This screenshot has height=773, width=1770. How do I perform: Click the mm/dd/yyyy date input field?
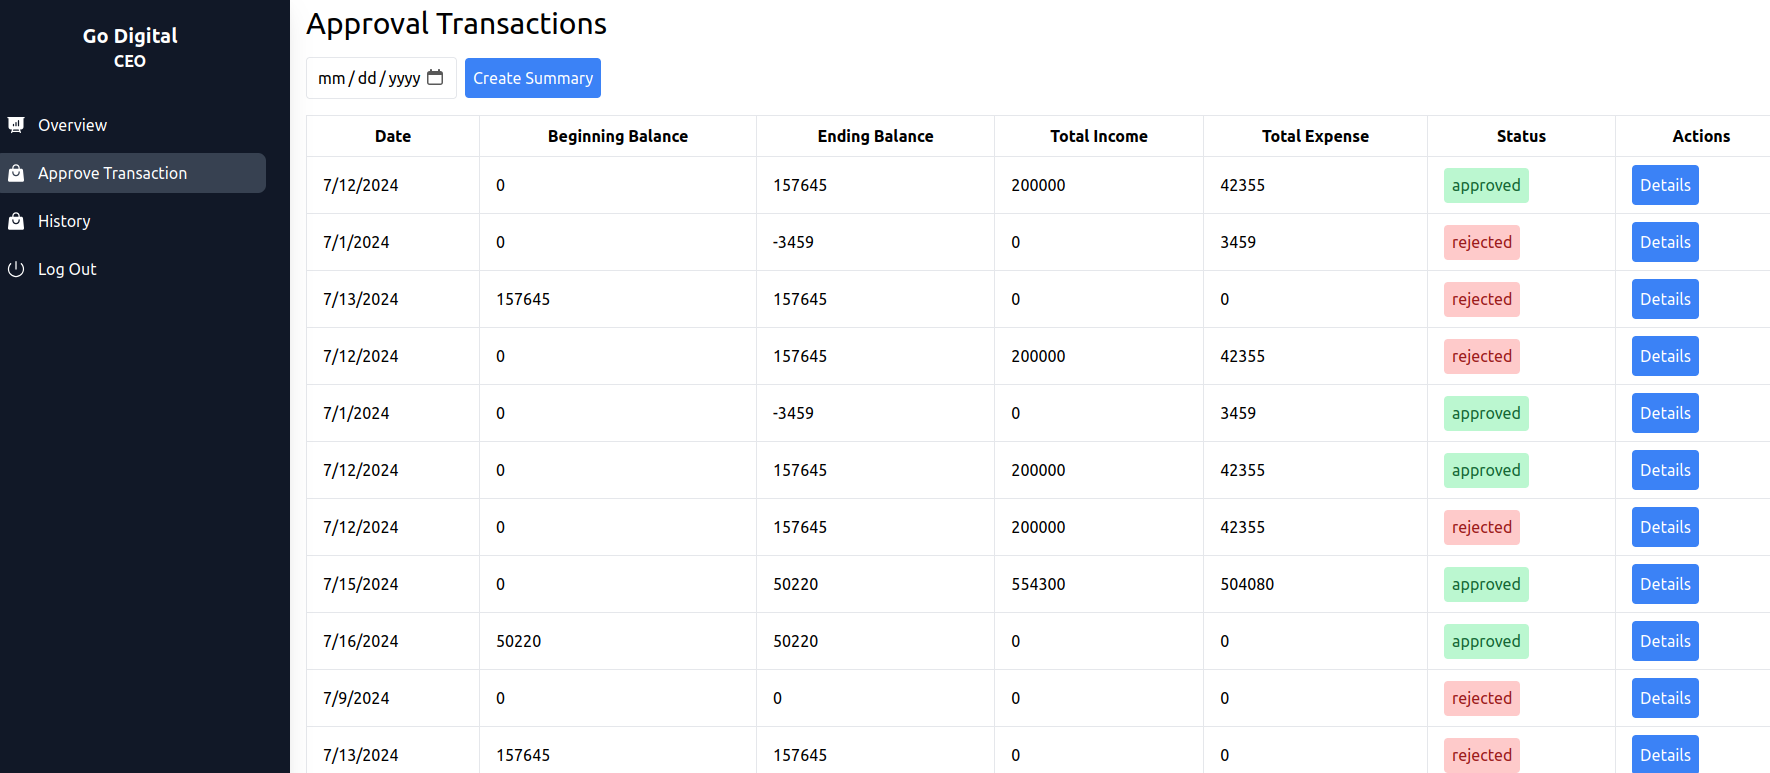(368, 78)
